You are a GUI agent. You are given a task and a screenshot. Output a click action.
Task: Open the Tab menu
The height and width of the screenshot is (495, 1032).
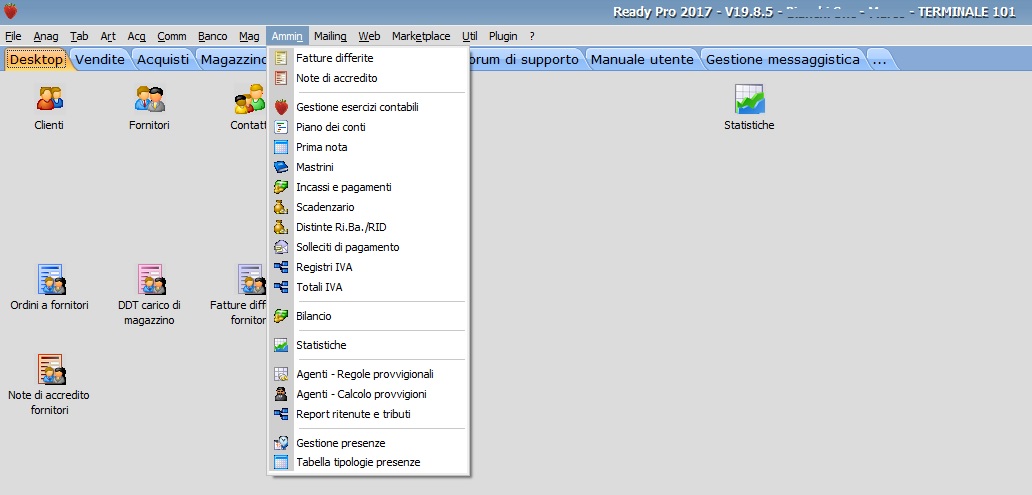79,36
